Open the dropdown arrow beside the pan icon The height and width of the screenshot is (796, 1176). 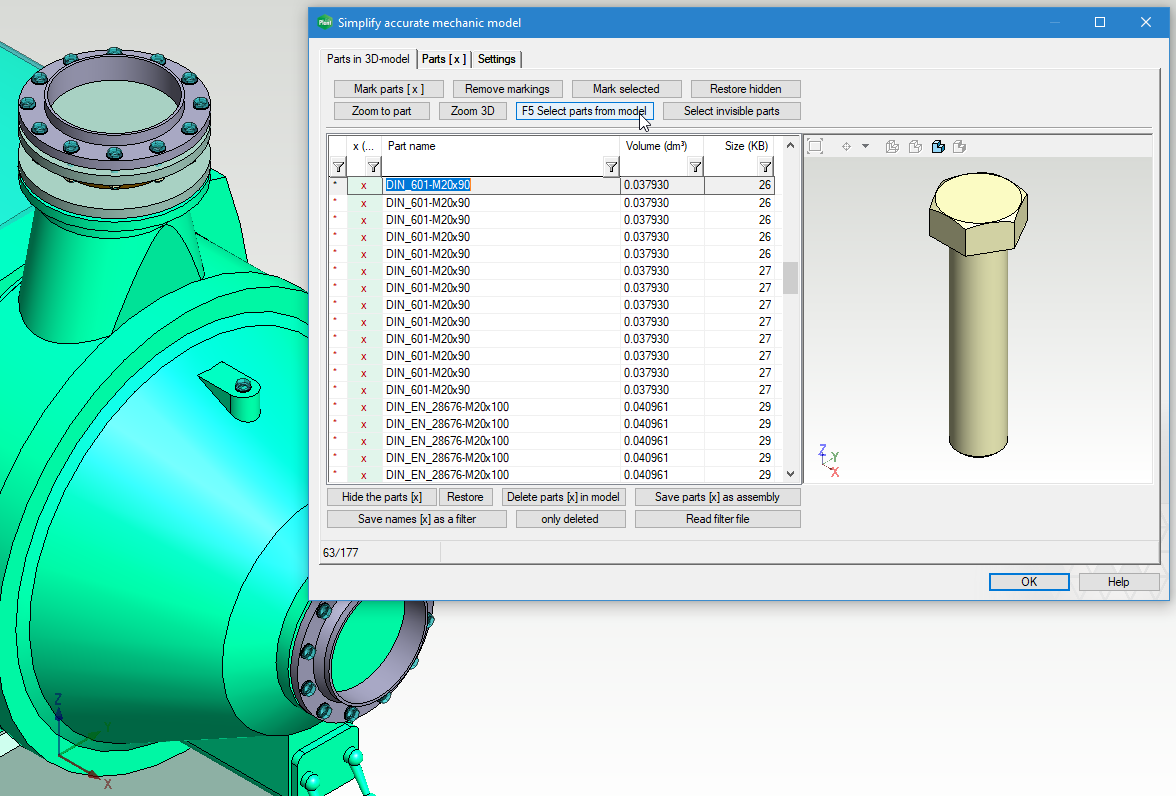click(x=866, y=147)
